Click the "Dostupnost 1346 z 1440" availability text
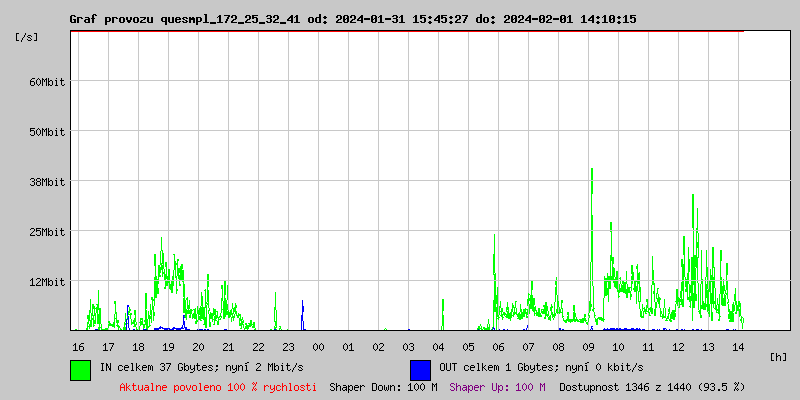Image resolution: width=800 pixels, height=400 pixels. click(x=652, y=387)
